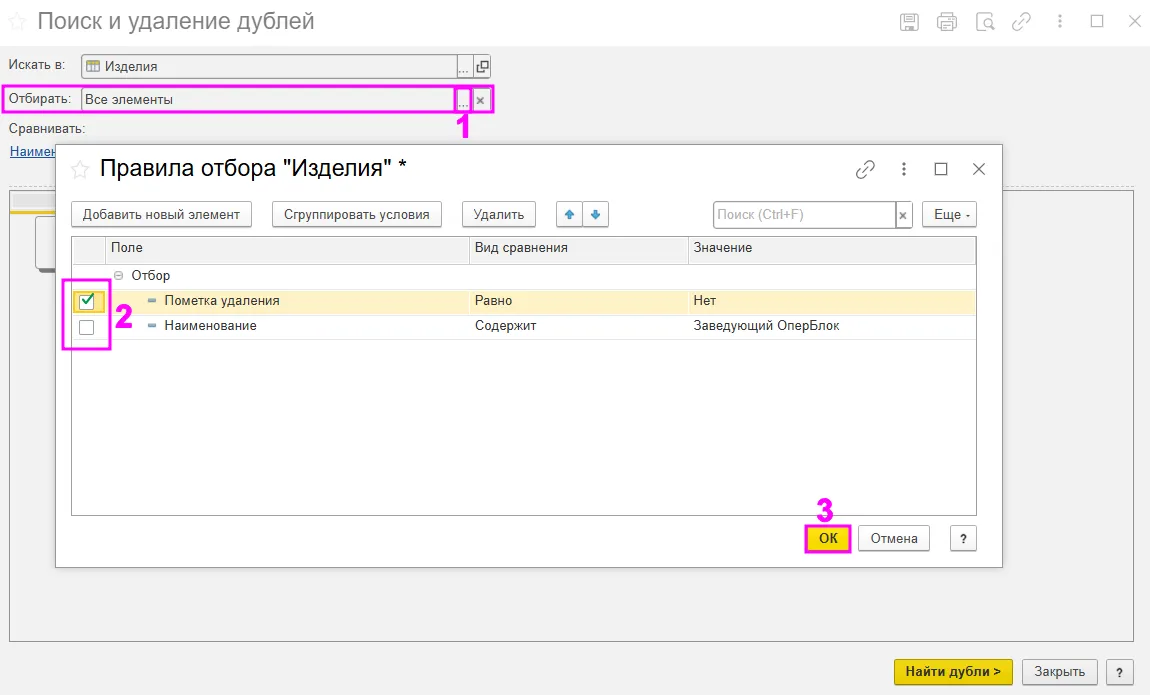
Task: Click the "Равно" comparison type cell
Action: (x=579, y=301)
